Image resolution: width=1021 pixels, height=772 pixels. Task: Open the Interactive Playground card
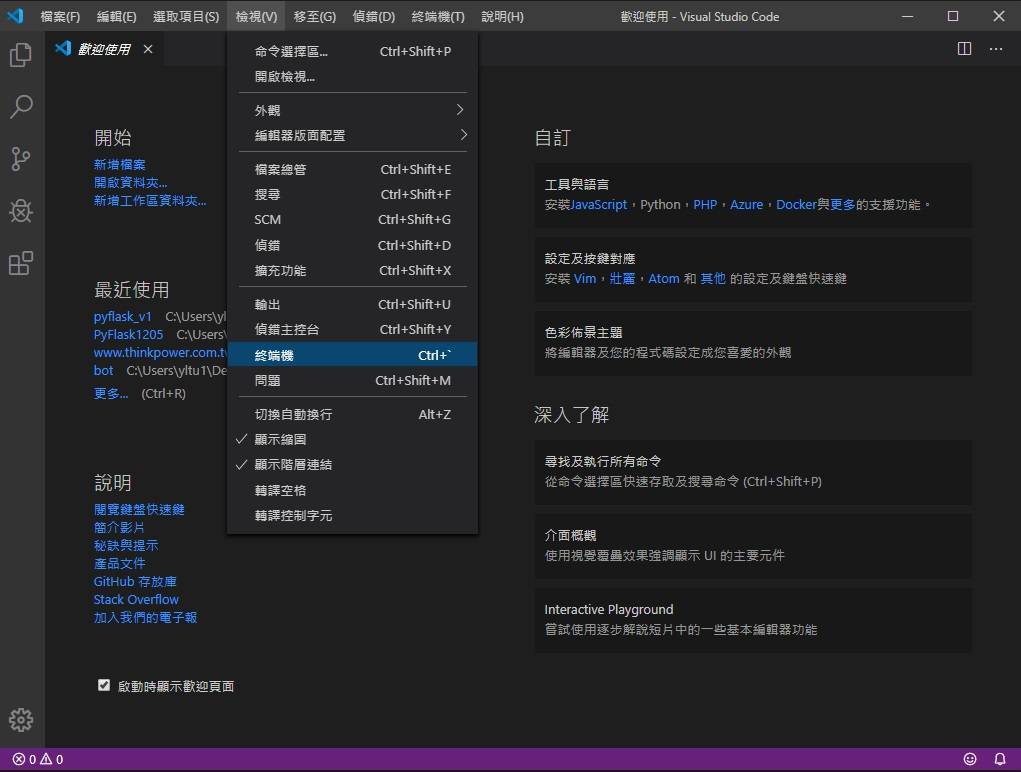[x=753, y=620]
